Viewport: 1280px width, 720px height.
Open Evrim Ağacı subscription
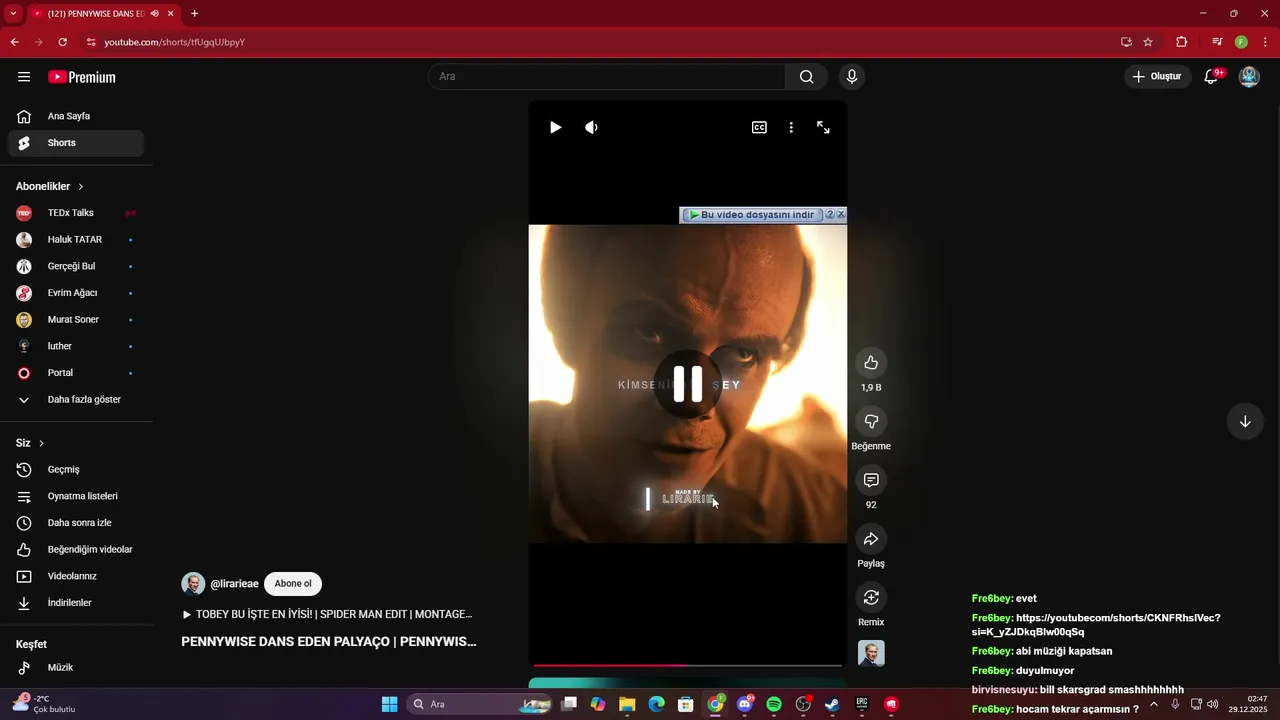76,293
